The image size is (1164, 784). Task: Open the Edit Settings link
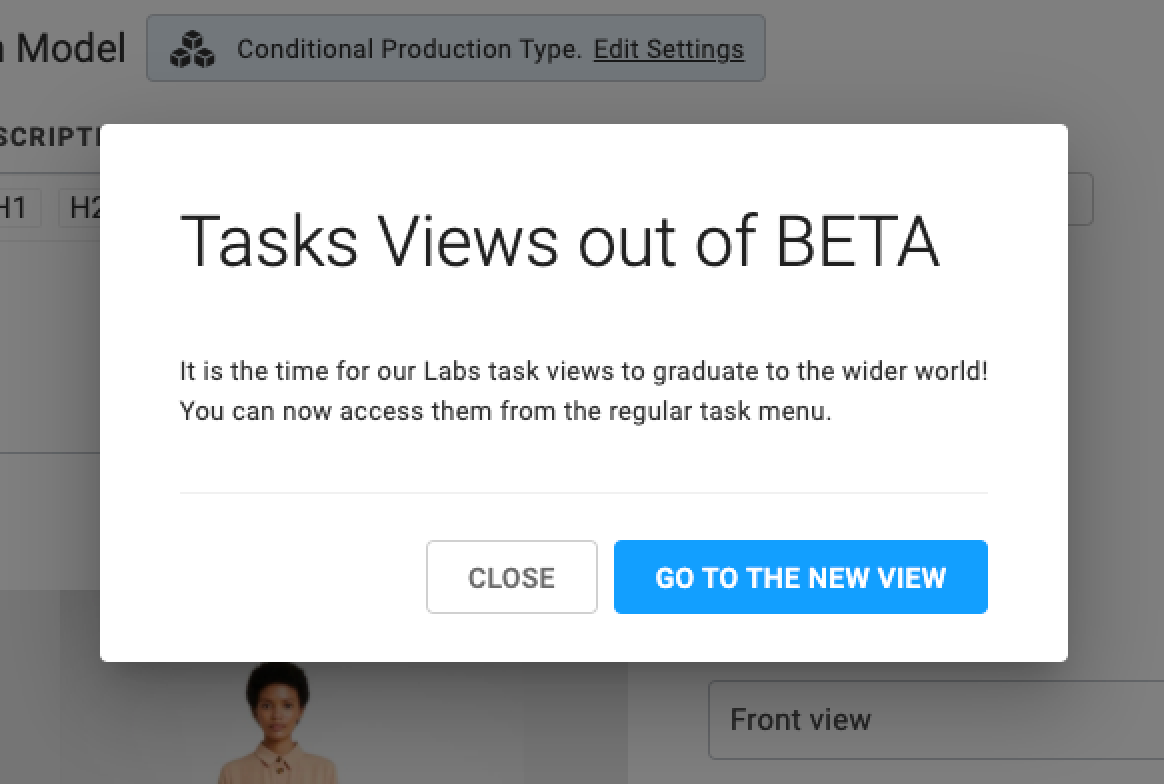click(668, 49)
